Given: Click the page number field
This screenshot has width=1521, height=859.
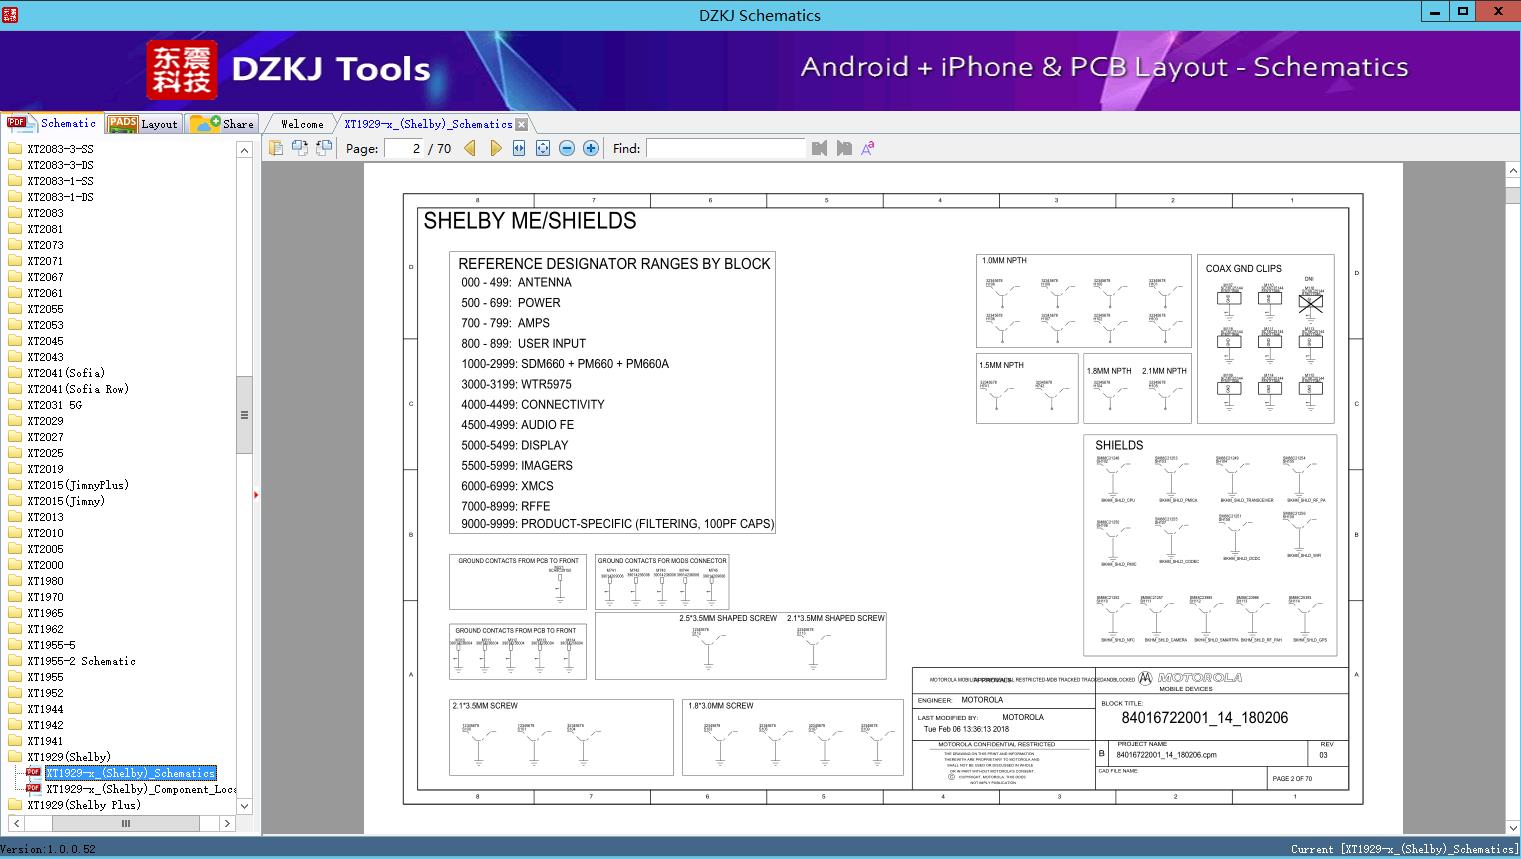Looking at the screenshot, I should click(404, 148).
